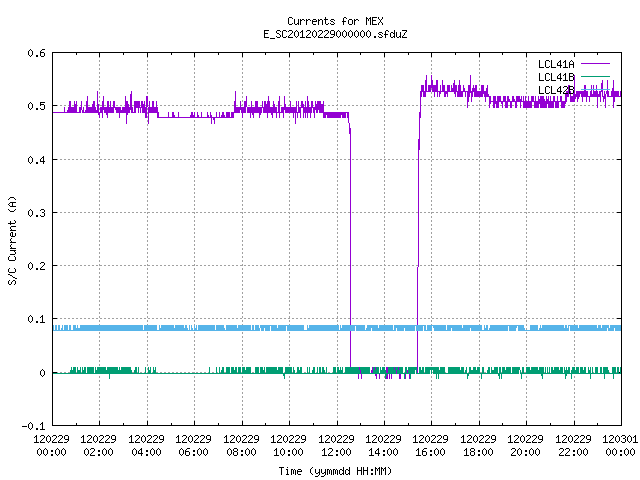The image size is (640, 480).
Task: Click the purple LCL41A legend line sample
Action: click(x=595, y=64)
